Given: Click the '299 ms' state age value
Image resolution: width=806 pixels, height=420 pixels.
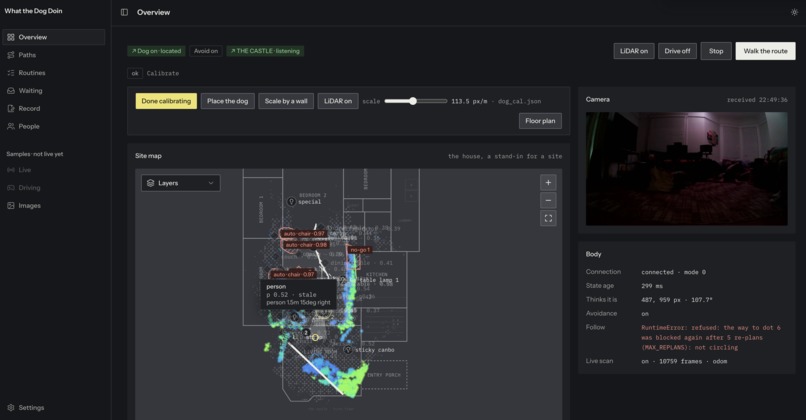Looking at the screenshot, I should pos(652,286).
